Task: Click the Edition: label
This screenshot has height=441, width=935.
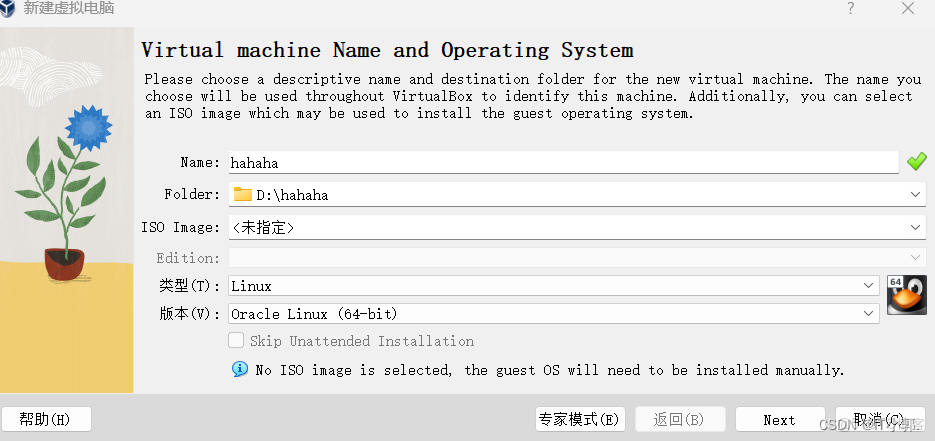Action: tap(188, 258)
